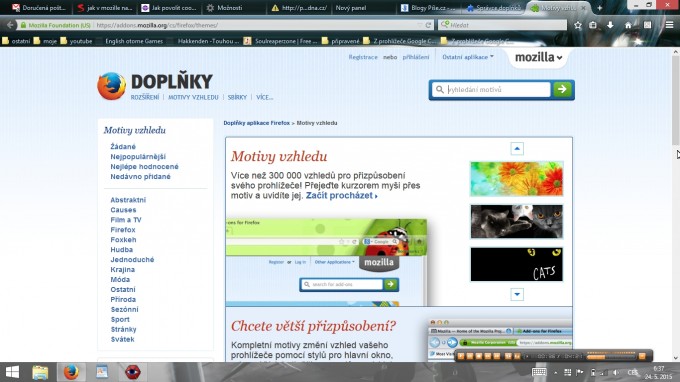
Task: Open the VÍCE... menu
Action: tap(265, 97)
